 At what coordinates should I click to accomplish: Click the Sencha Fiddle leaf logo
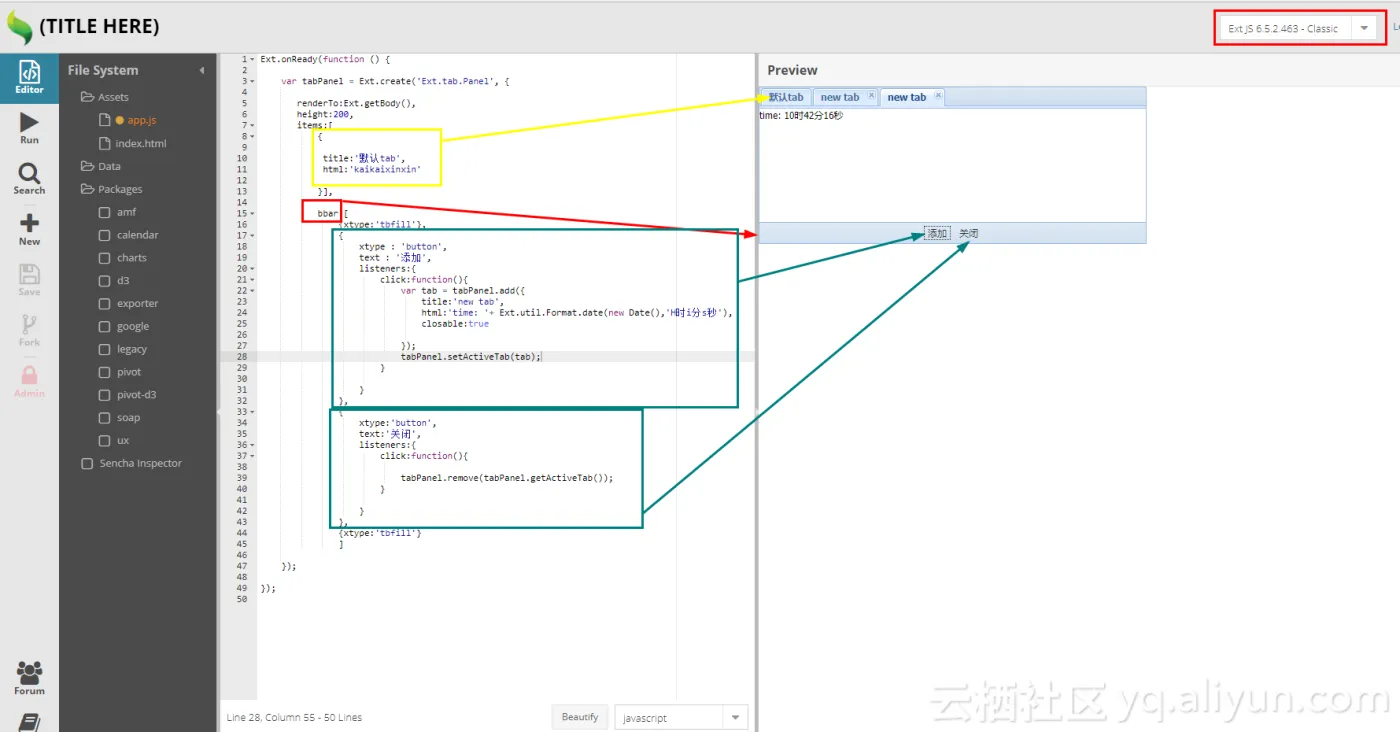point(19,27)
